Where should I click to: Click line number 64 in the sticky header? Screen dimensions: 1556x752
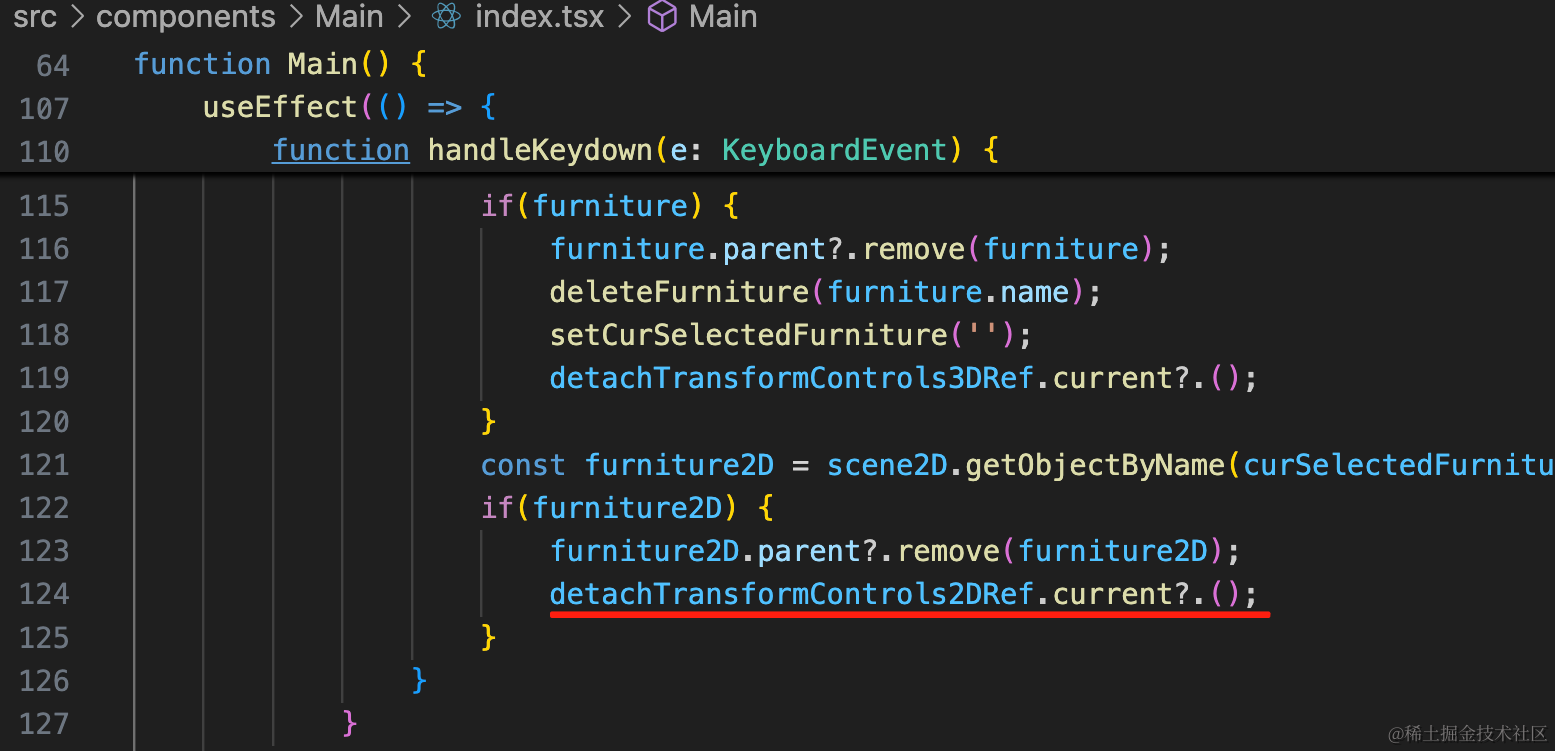[x=53, y=66]
